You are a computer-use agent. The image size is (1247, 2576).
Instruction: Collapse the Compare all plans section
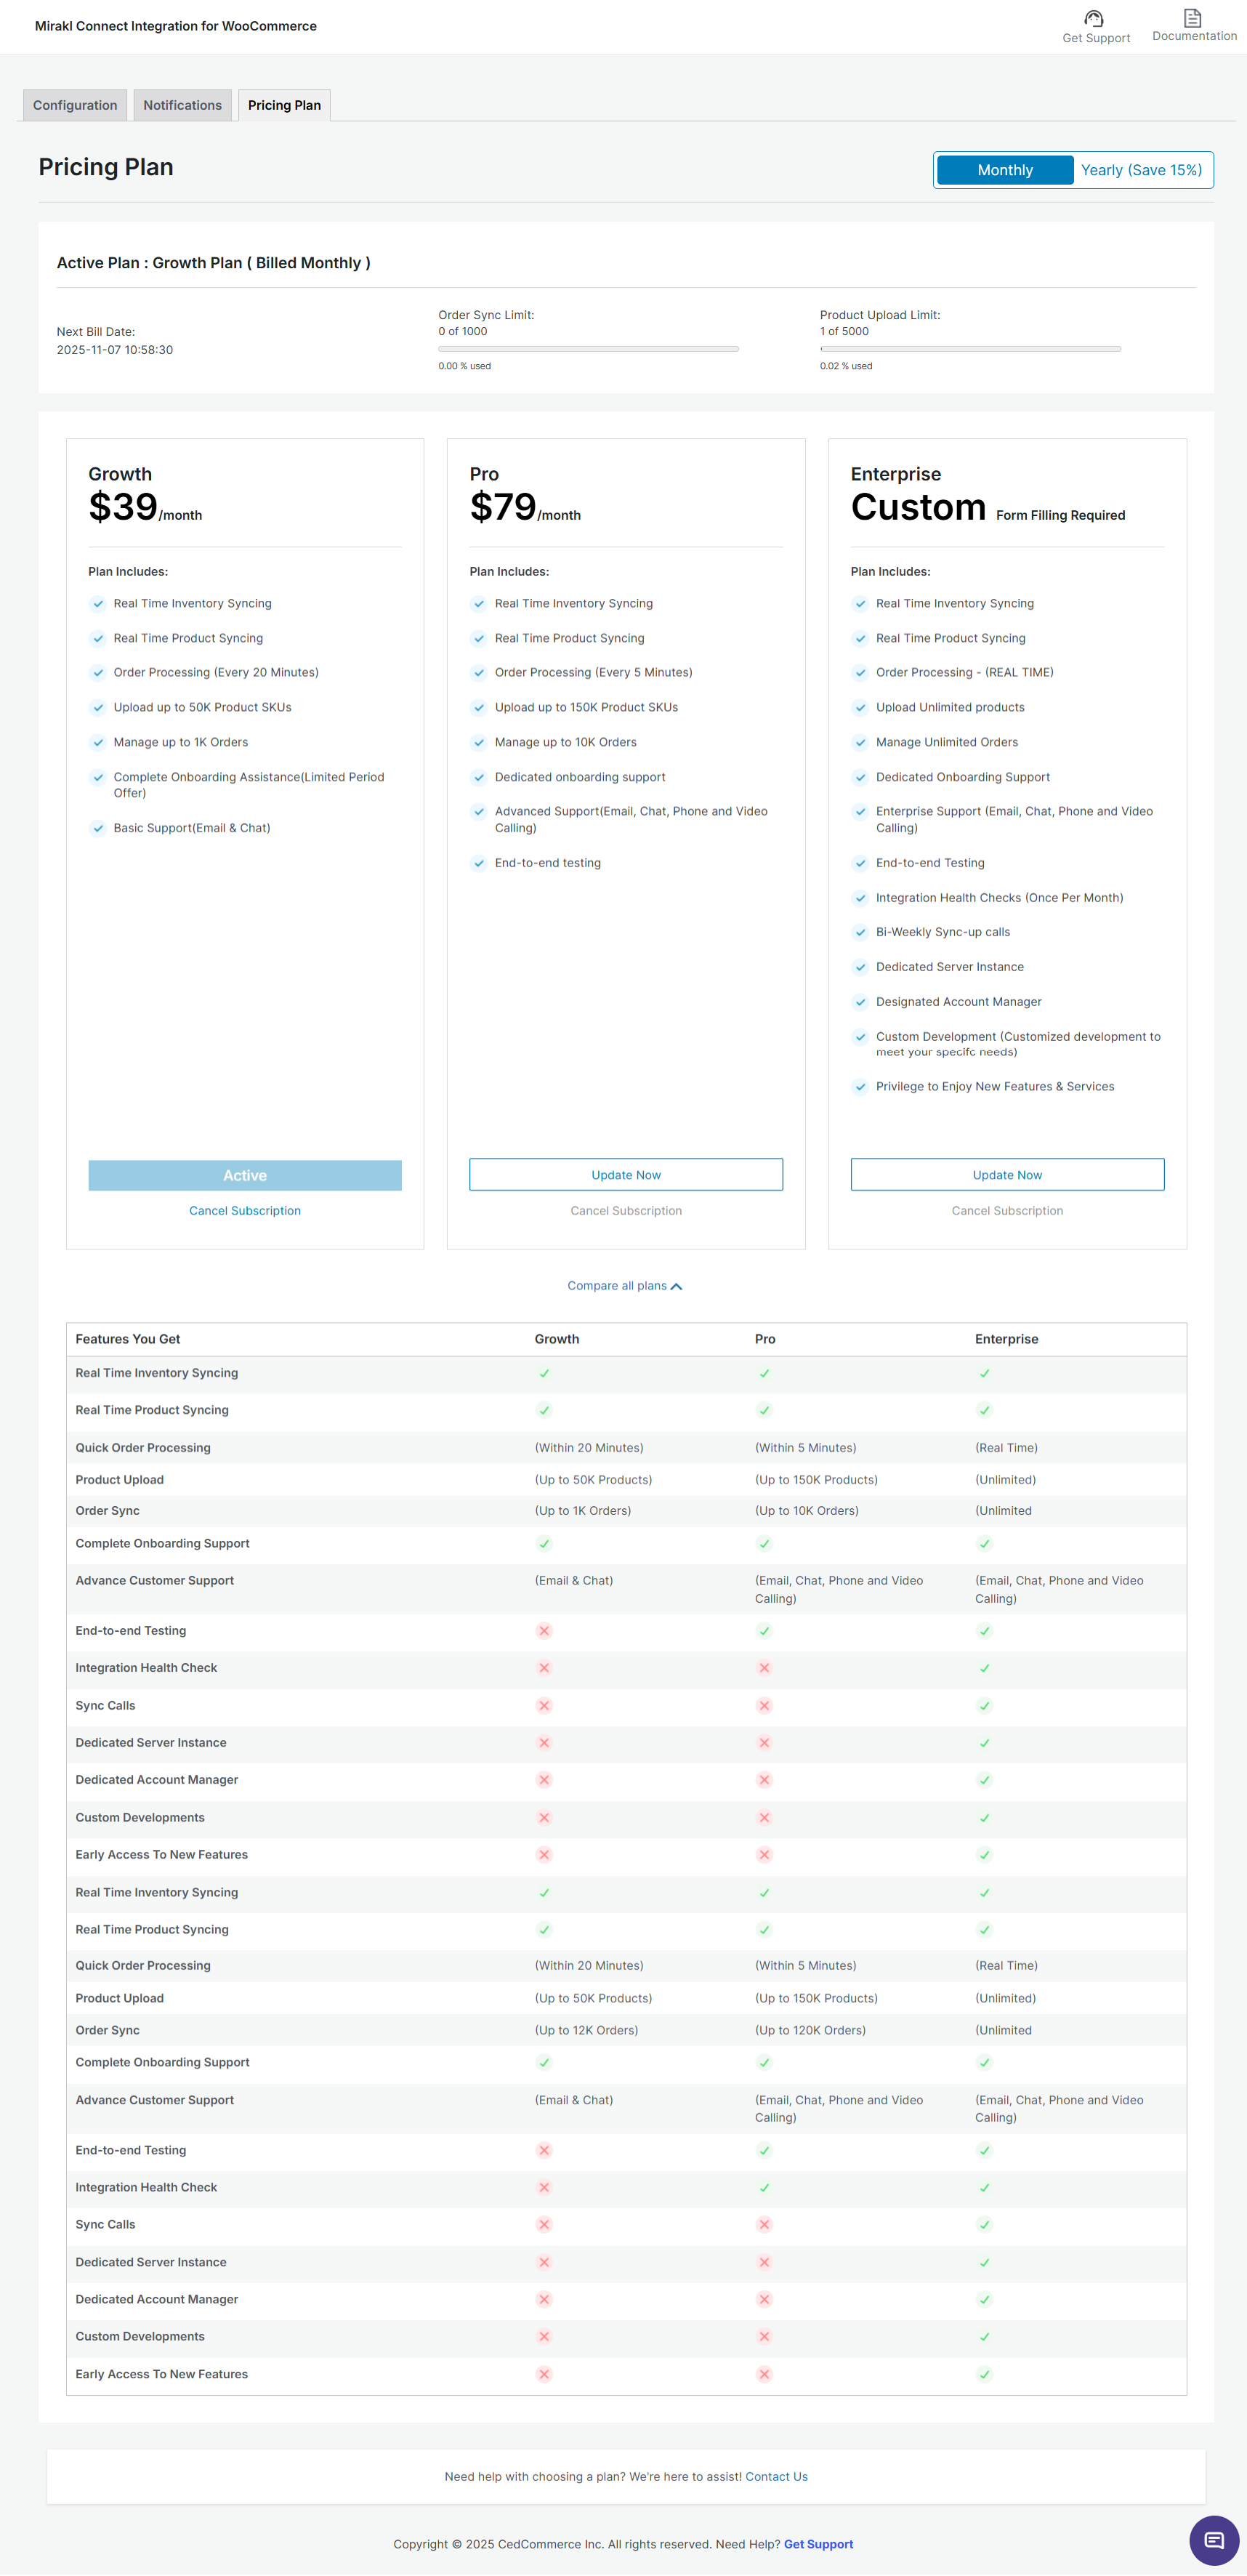(617, 1286)
